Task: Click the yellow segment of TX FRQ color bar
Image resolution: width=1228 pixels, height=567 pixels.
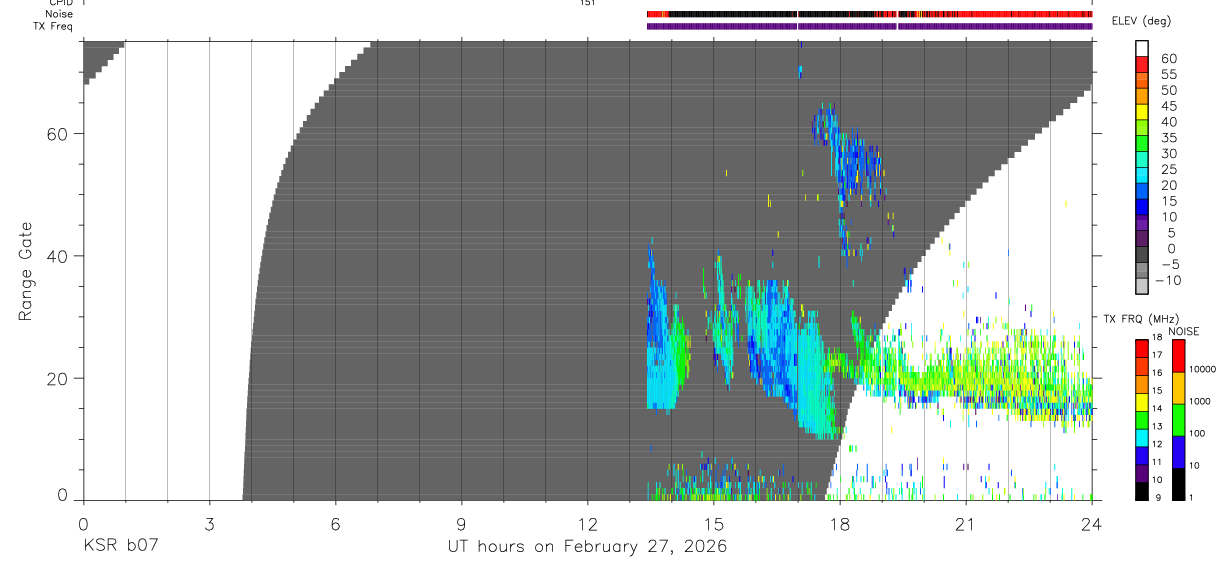Action: coord(1142,403)
